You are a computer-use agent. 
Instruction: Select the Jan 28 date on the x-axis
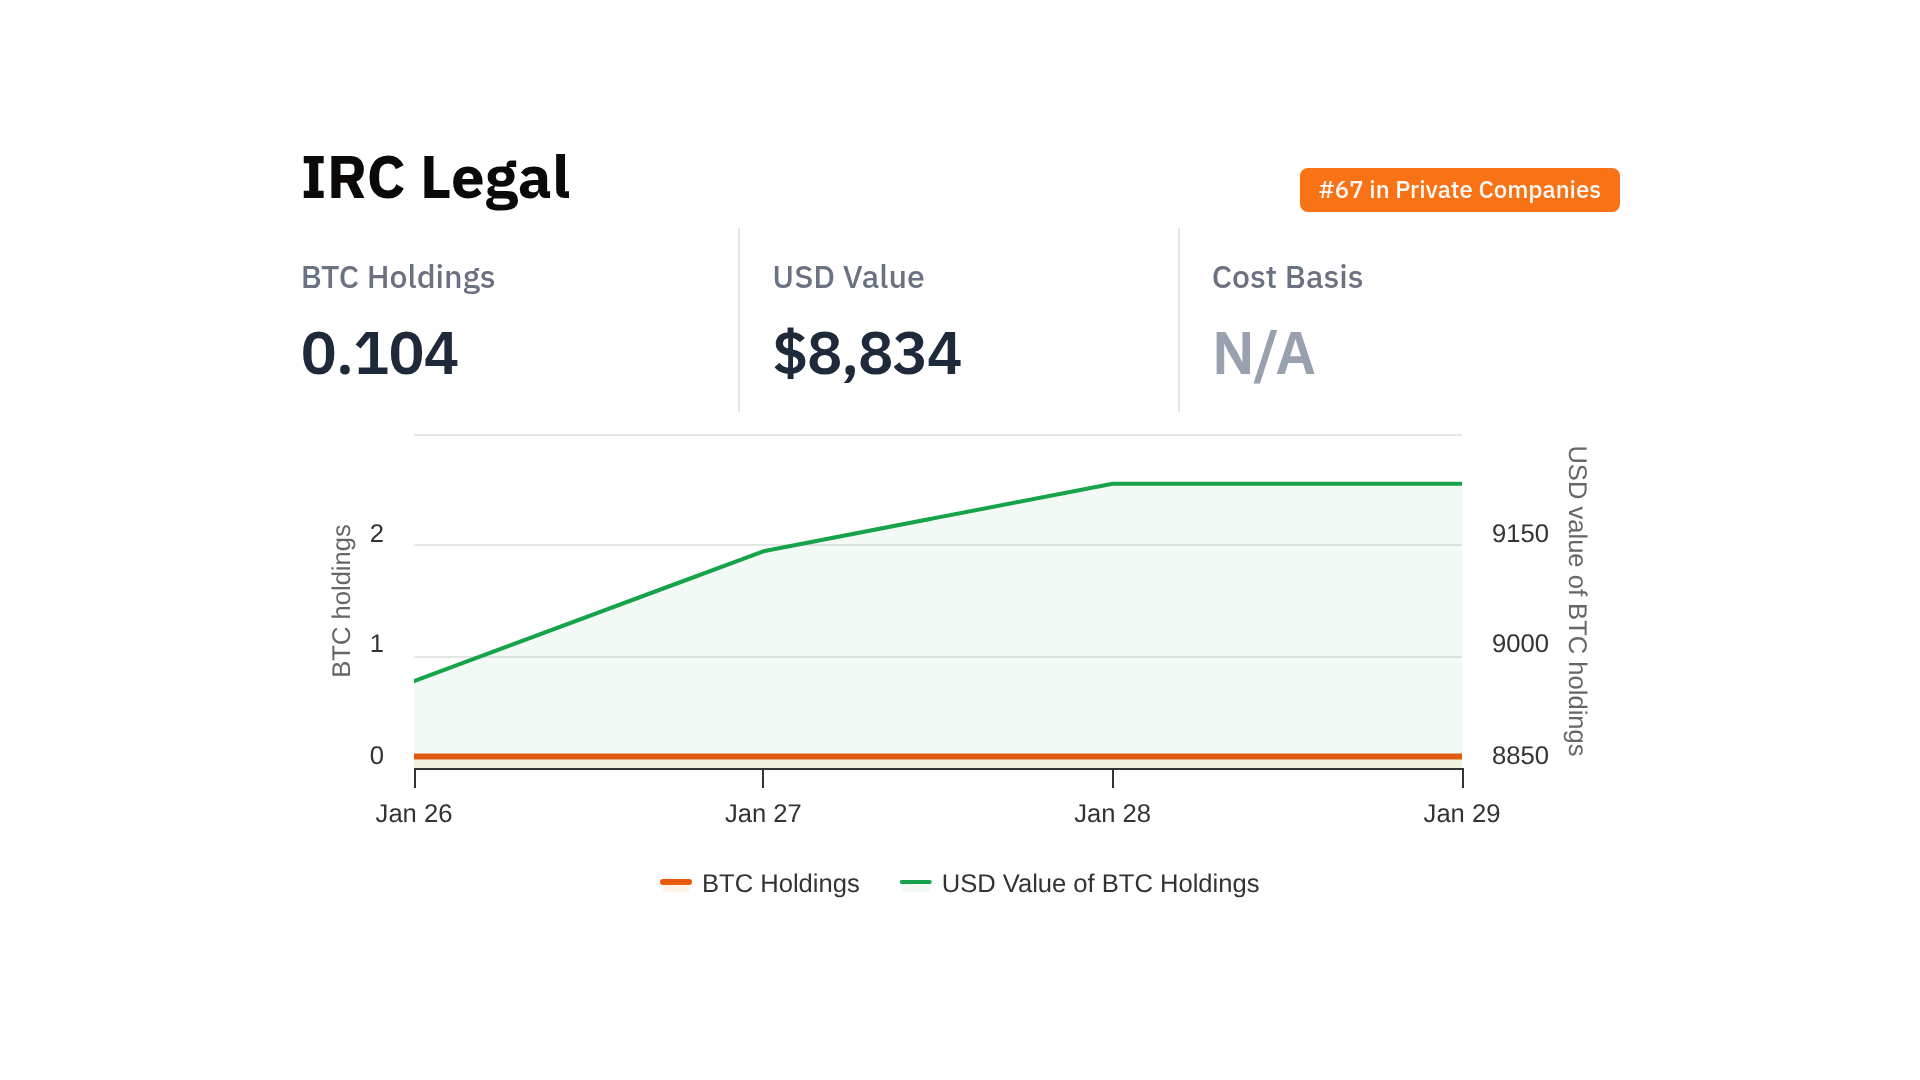[1112, 814]
